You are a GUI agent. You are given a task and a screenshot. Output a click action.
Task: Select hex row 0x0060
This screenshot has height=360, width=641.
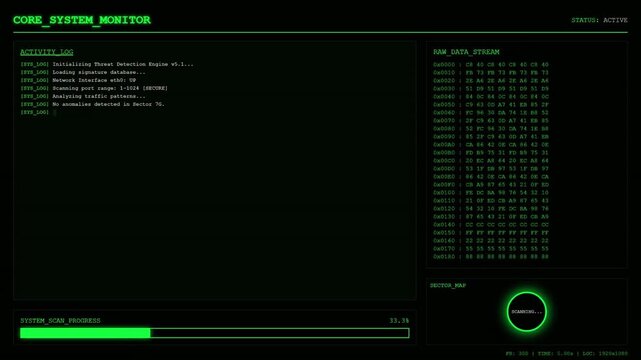pyautogui.click(x=491, y=113)
